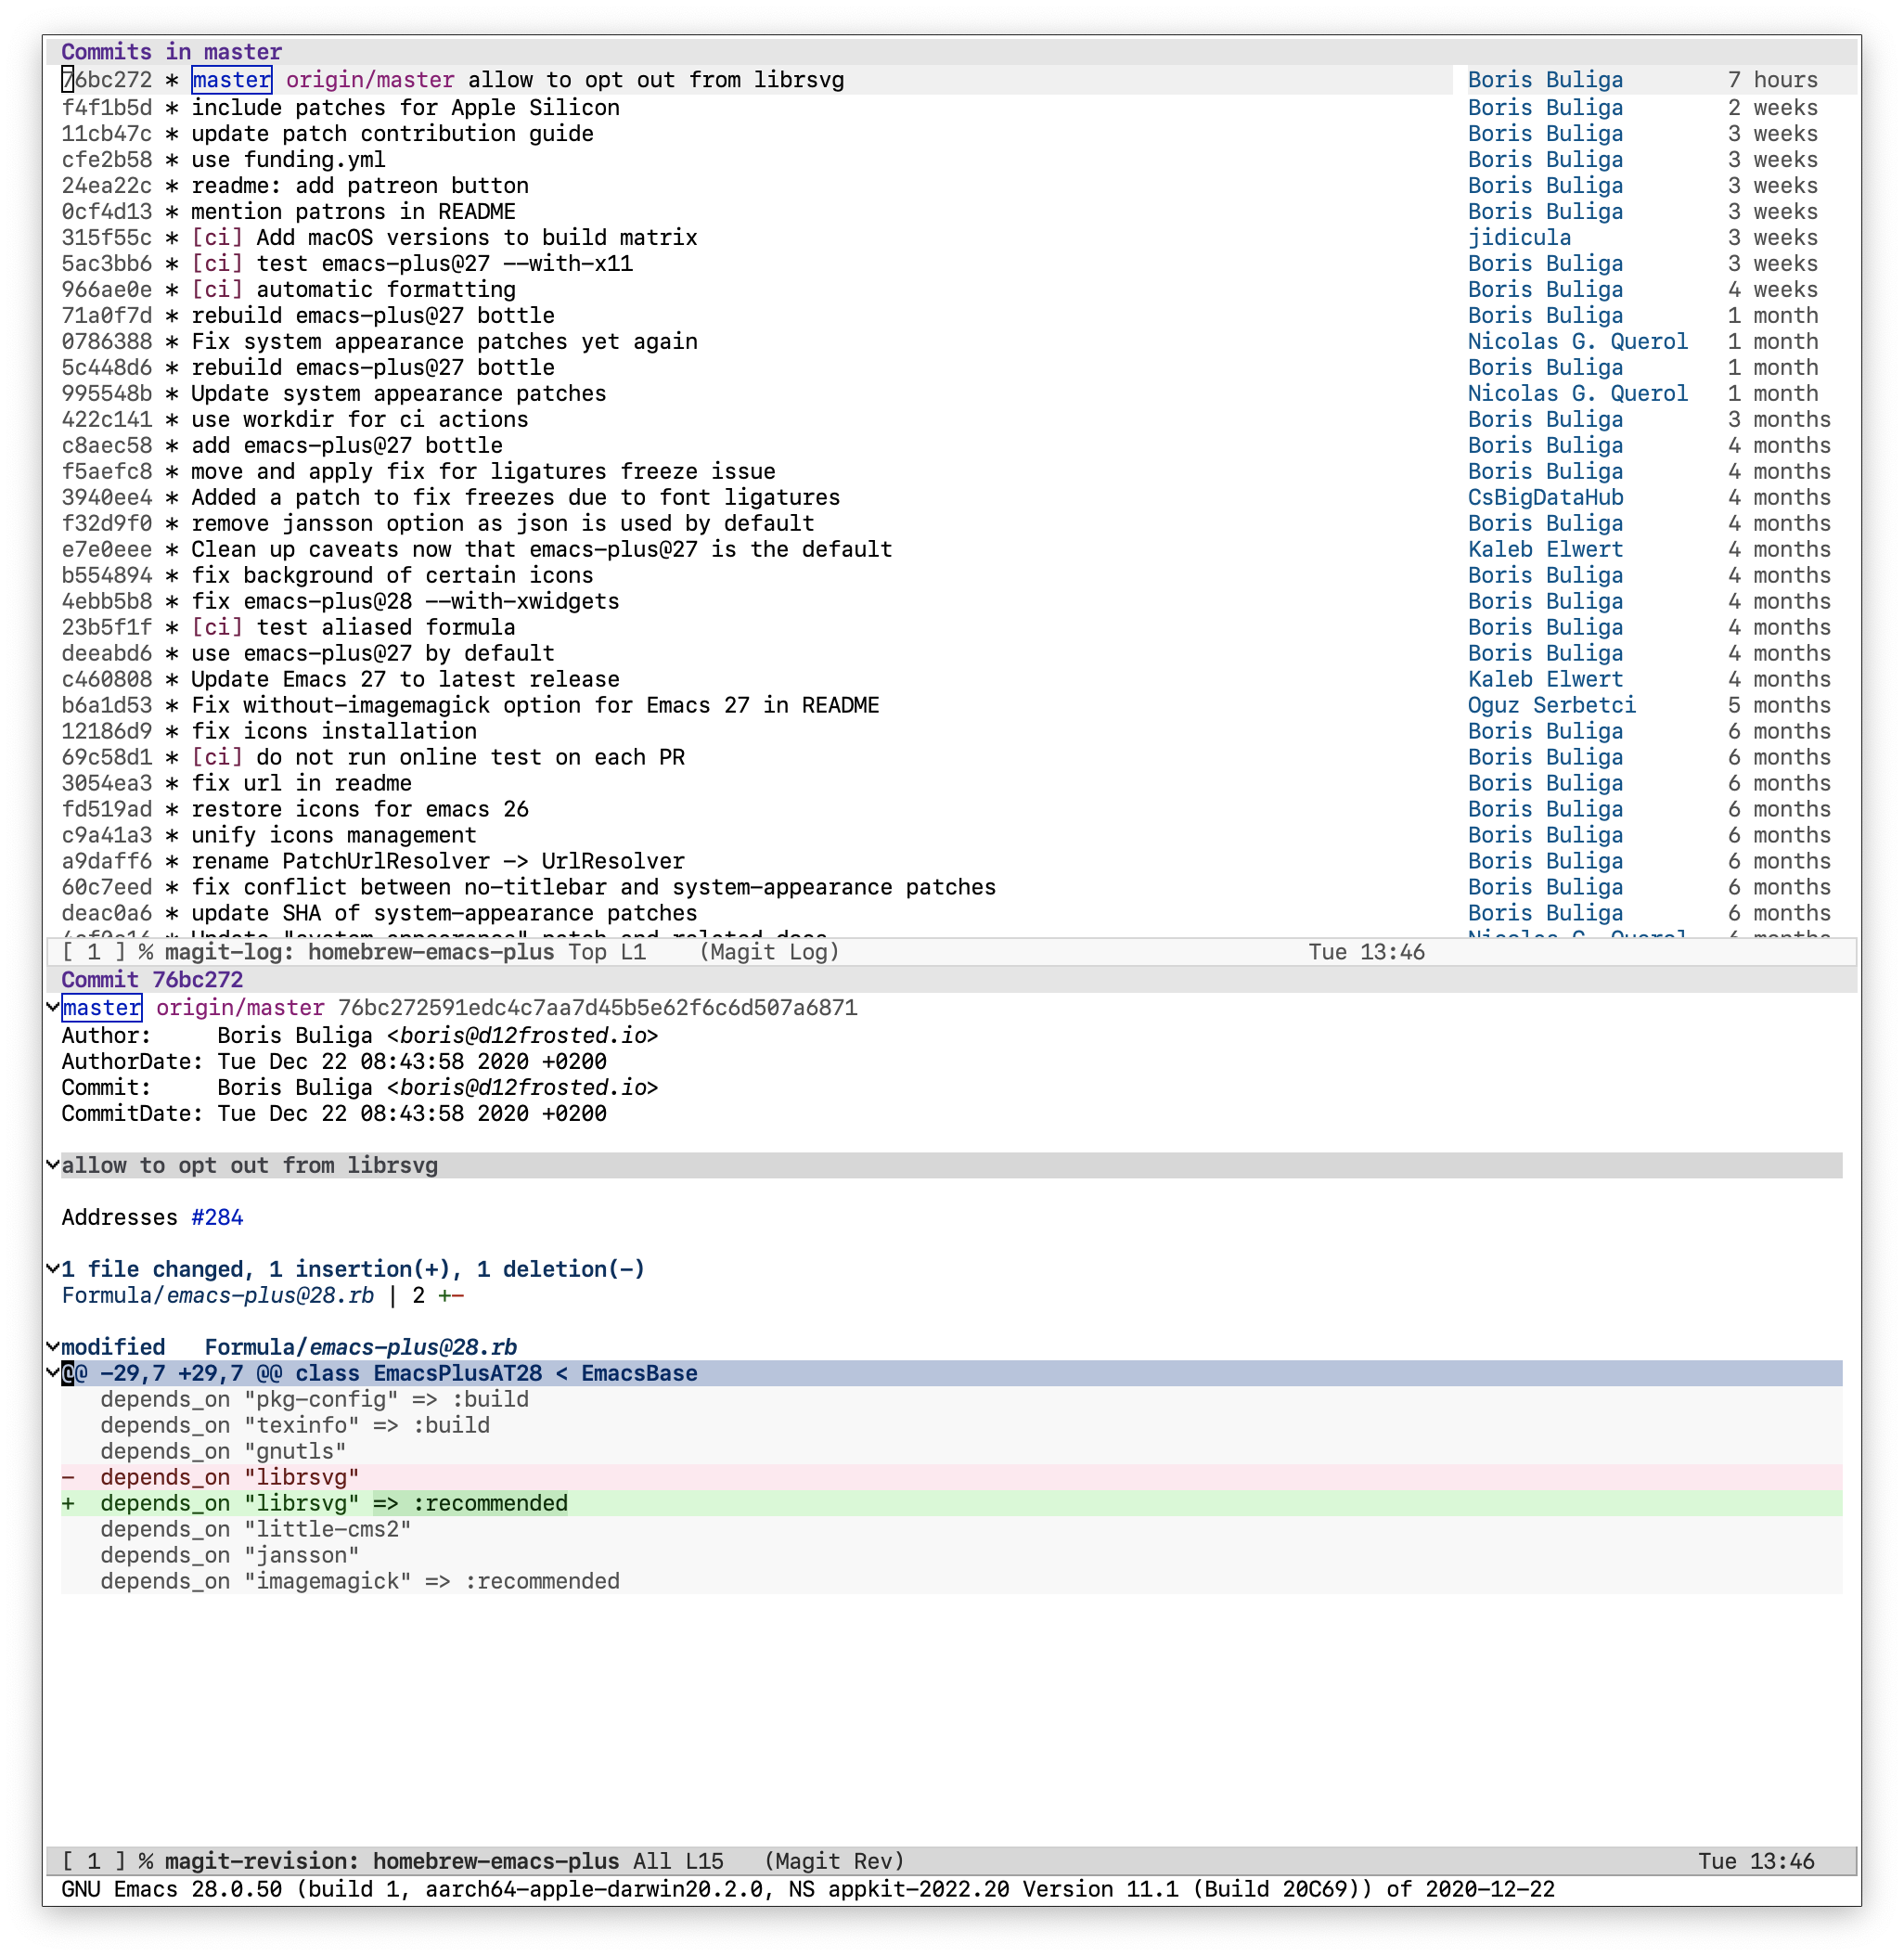Collapse the modified Formula/emacs-plus@28.rb file section
1904x1956 pixels.
[x=53, y=1347]
